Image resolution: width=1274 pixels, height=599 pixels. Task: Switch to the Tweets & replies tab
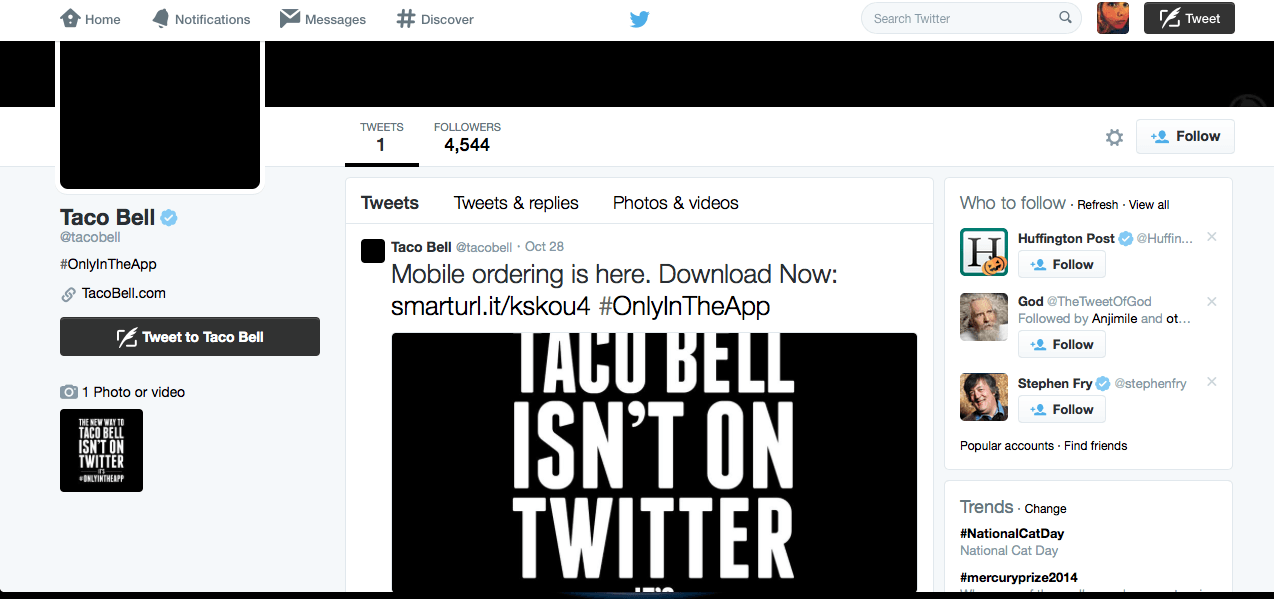516,203
